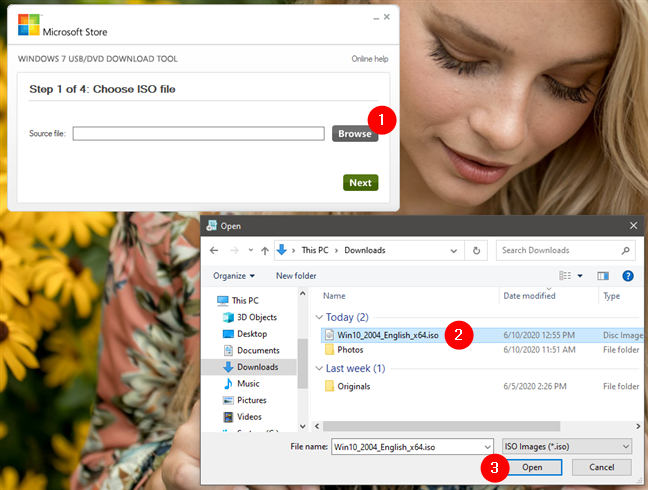The height and width of the screenshot is (490, 648).
Task: Click the Music note icon
Action: 228,383
